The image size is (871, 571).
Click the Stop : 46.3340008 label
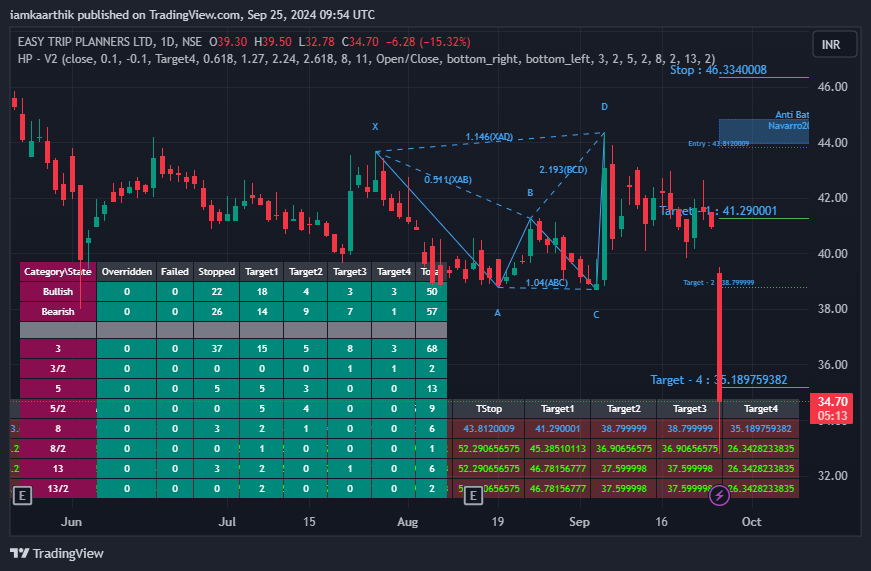[718, 70]
